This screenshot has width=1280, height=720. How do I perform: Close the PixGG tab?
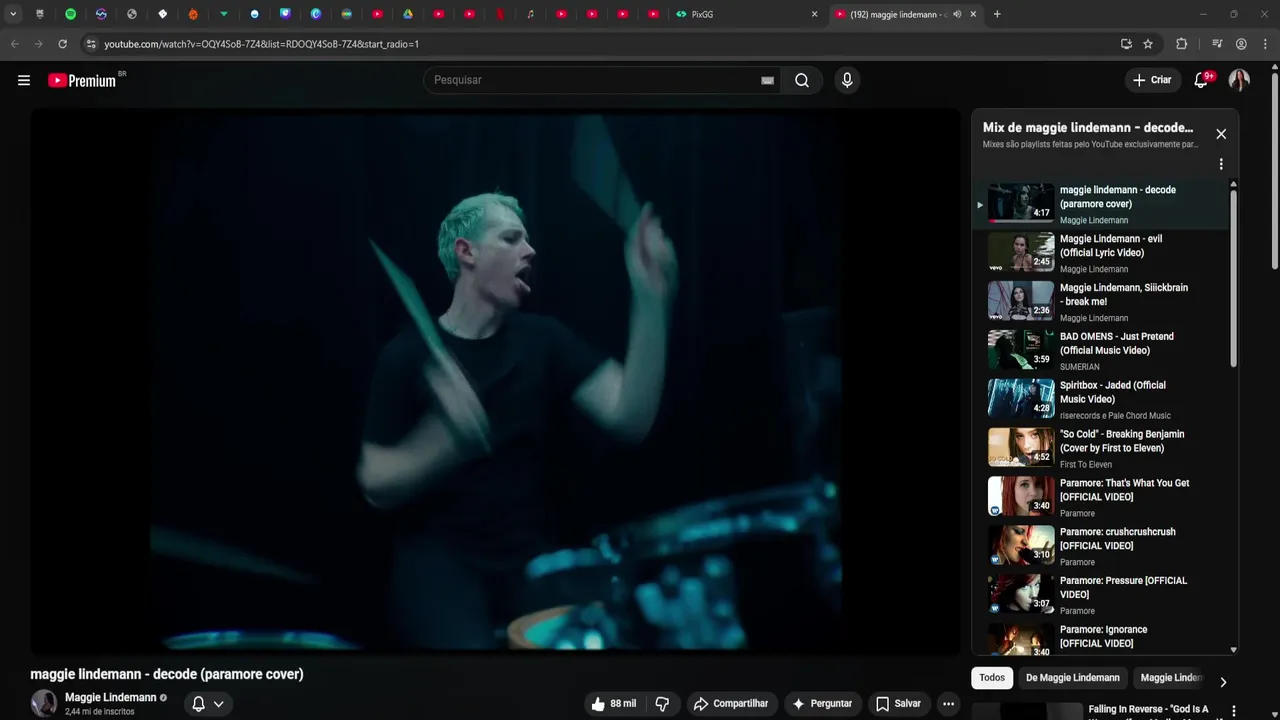point(814,14)
